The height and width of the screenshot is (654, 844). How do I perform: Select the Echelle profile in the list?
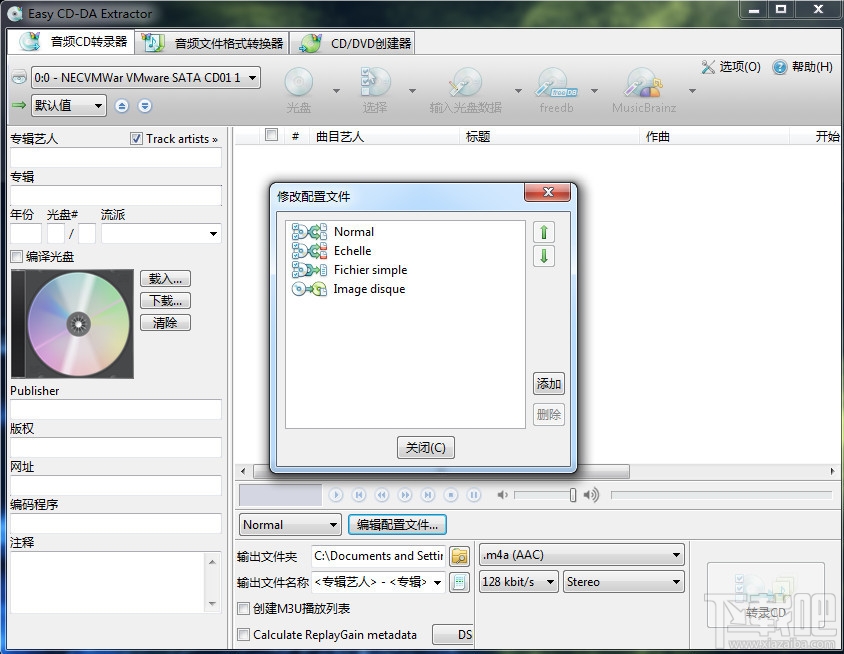pos(355,250)
